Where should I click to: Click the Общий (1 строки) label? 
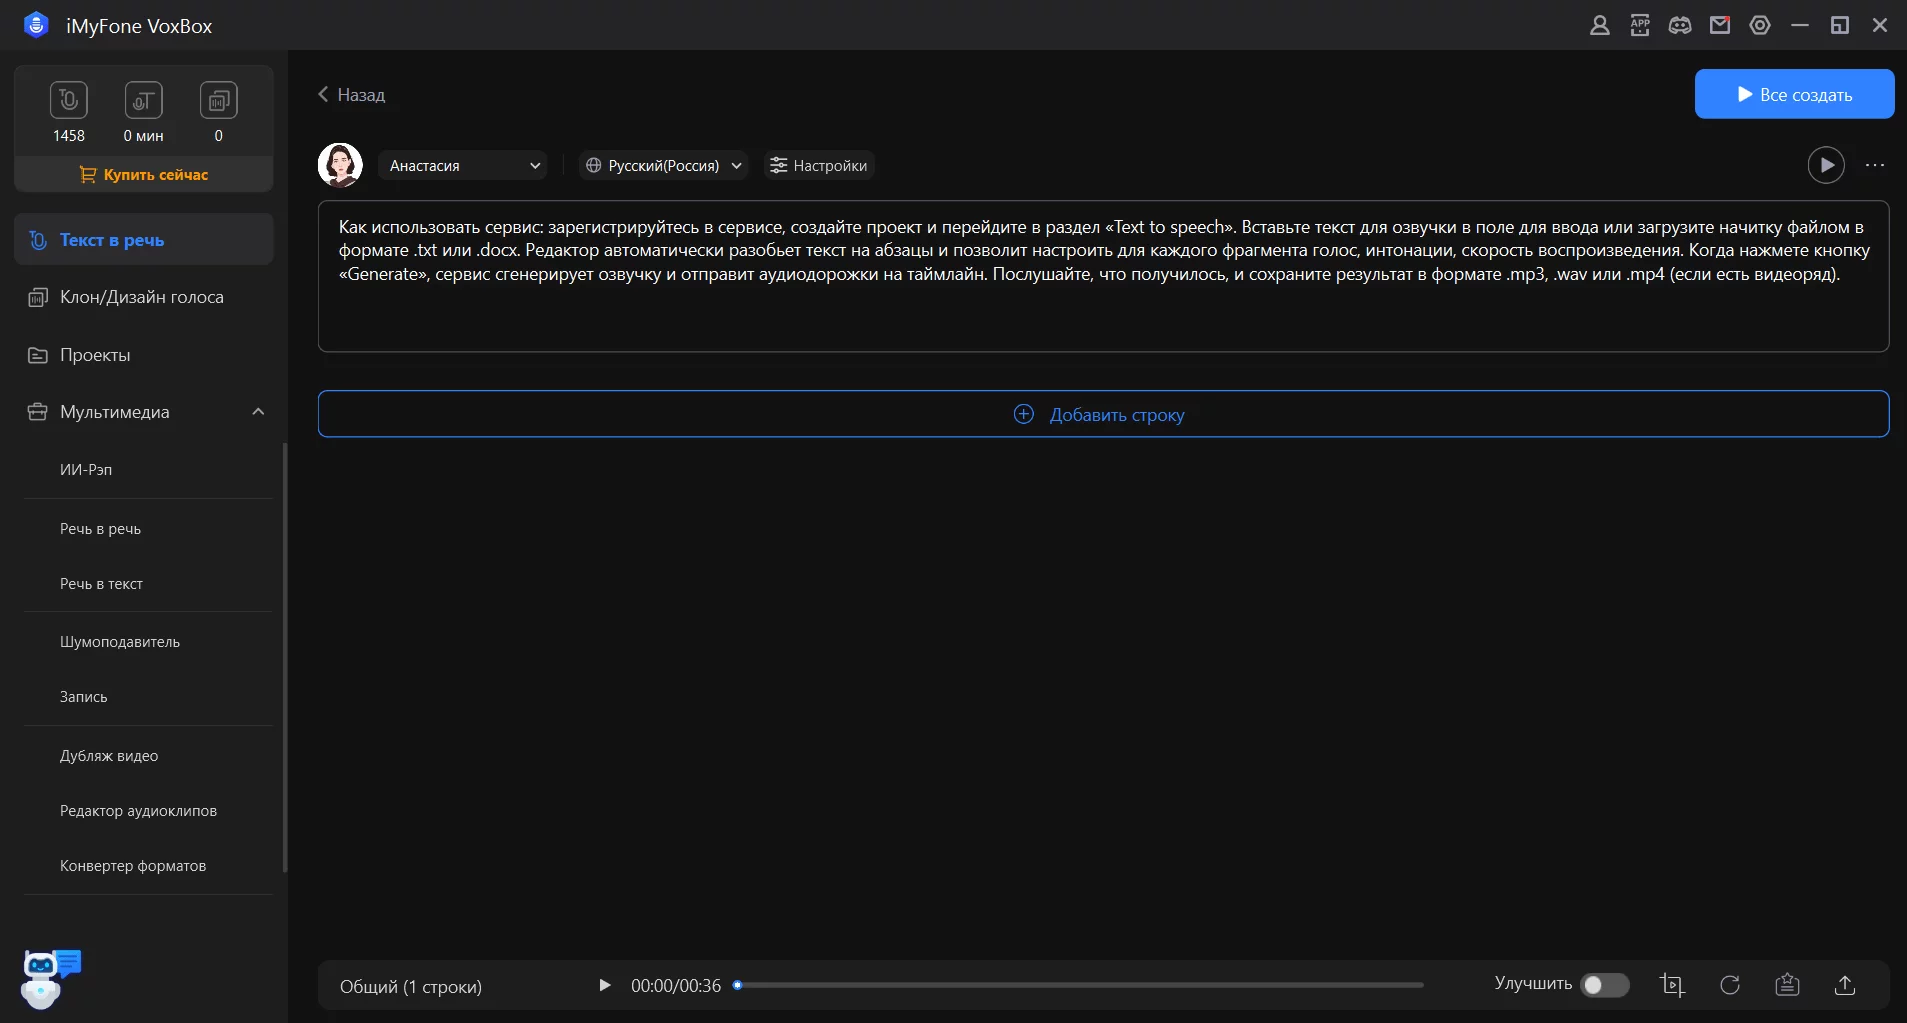pyautogui.click(x=411, y=987)
